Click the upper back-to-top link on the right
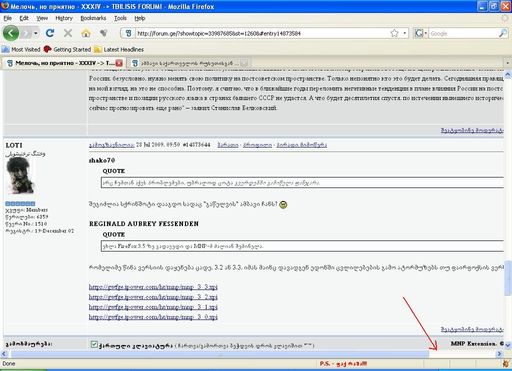Screen dimensions: 512x371 472,130
